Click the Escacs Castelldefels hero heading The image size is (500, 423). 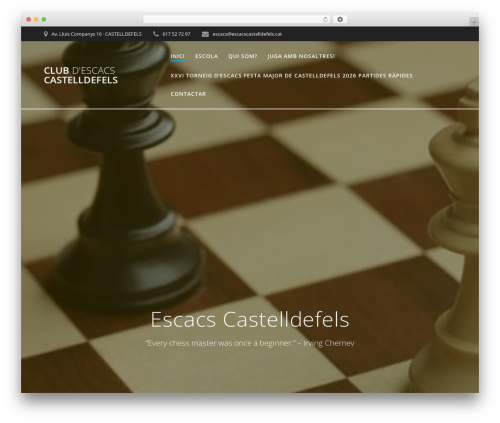[250, 319]
